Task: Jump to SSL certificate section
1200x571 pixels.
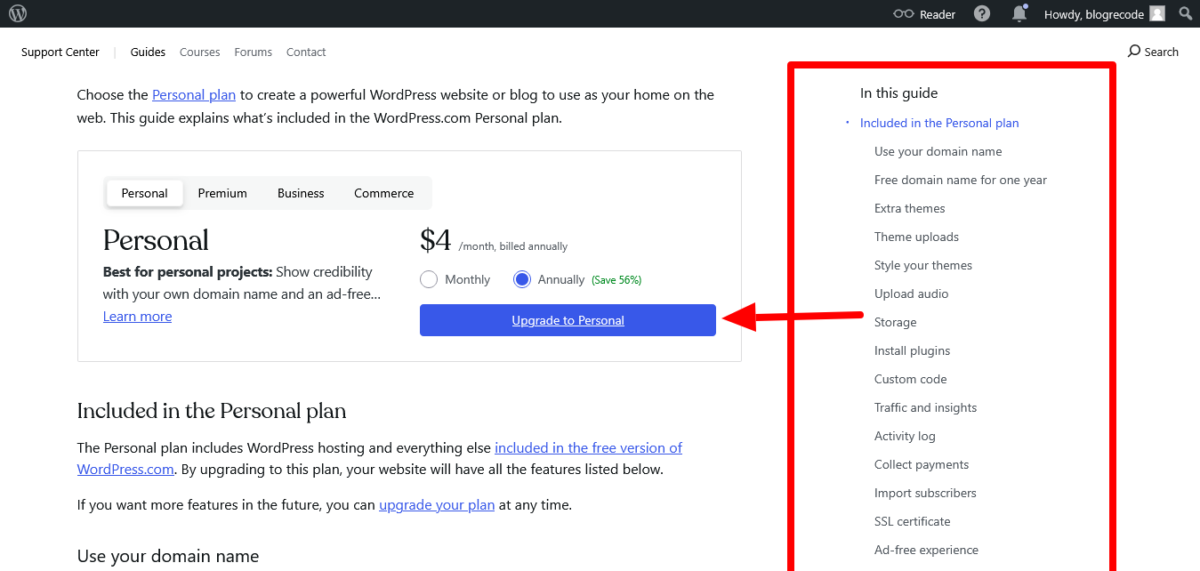Action: coord(912,522)
